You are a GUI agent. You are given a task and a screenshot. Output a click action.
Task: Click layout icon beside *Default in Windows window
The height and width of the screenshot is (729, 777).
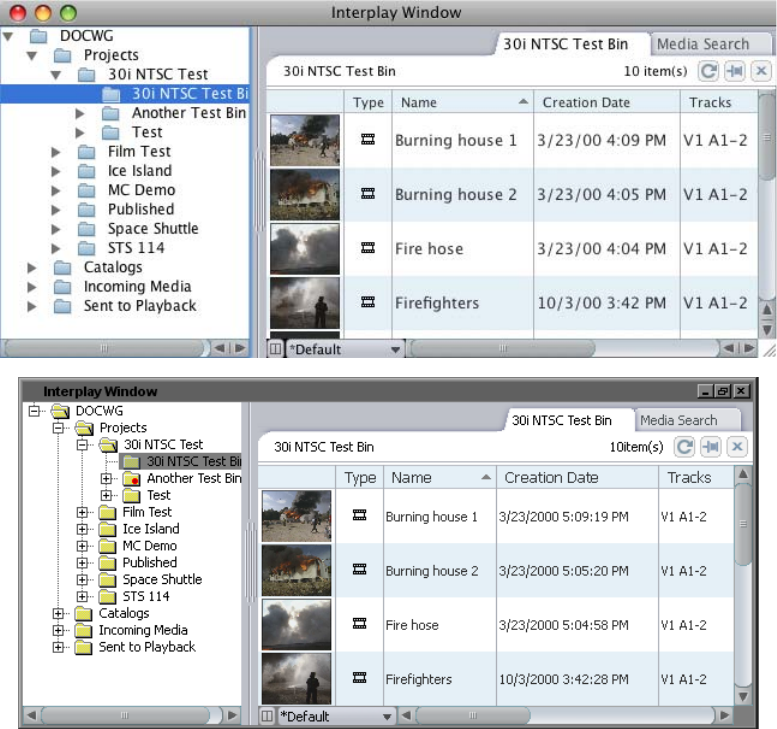pyautogui.click(x=267, y=716)
